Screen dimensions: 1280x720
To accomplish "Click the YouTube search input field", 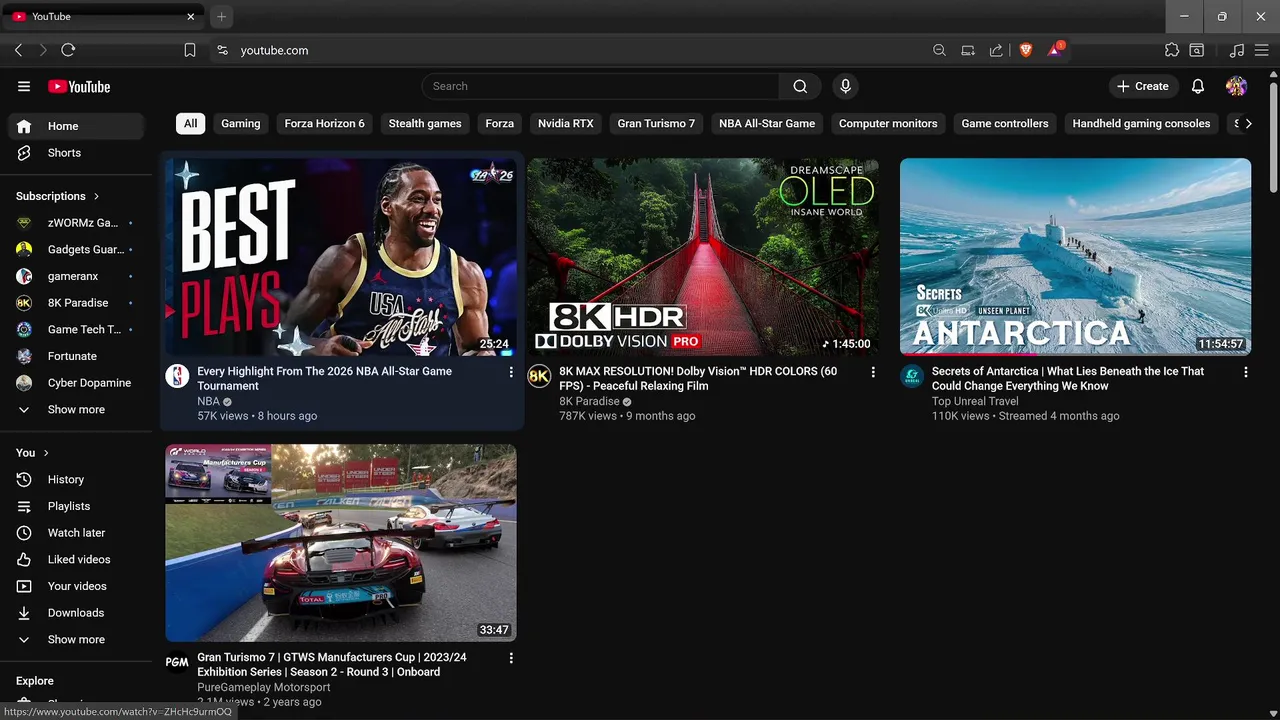I will (x=600, y=87).
